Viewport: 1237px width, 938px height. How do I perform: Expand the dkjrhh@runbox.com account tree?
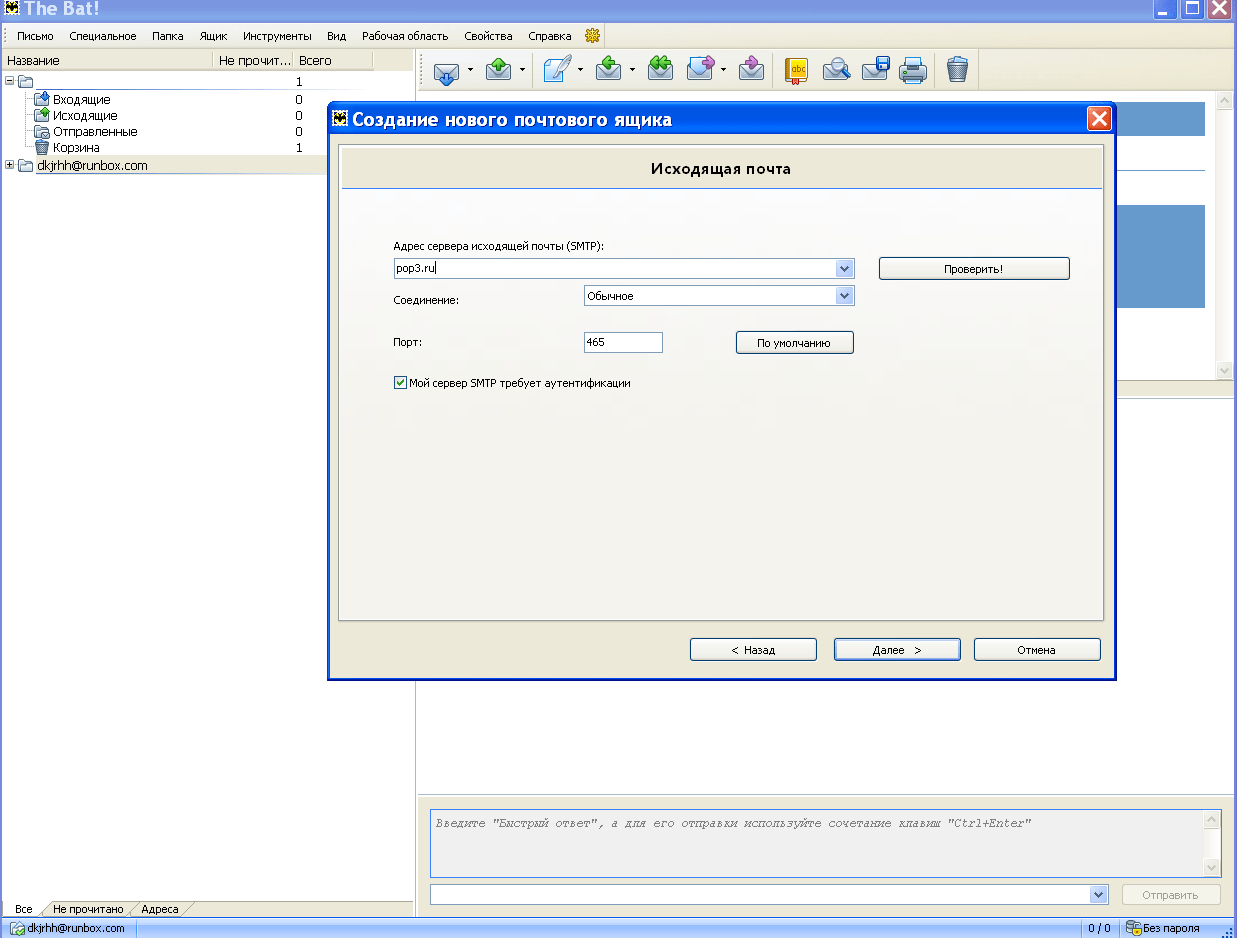click(10, 165)
